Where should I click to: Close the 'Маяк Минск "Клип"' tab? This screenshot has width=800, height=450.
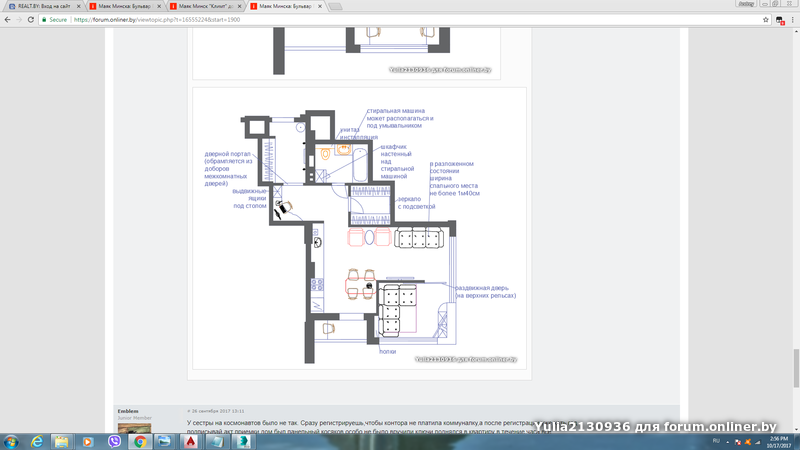(239, 6)
